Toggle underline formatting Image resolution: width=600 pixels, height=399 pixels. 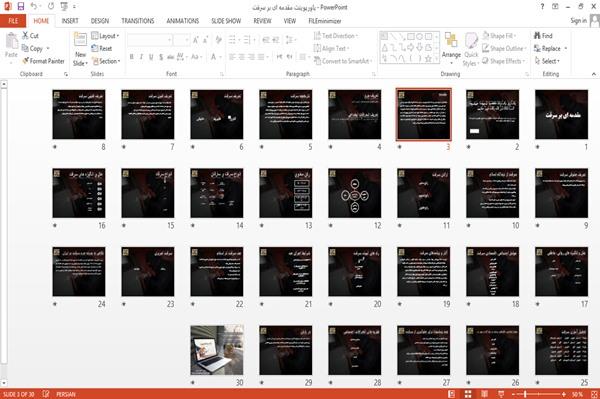(151, 57)
